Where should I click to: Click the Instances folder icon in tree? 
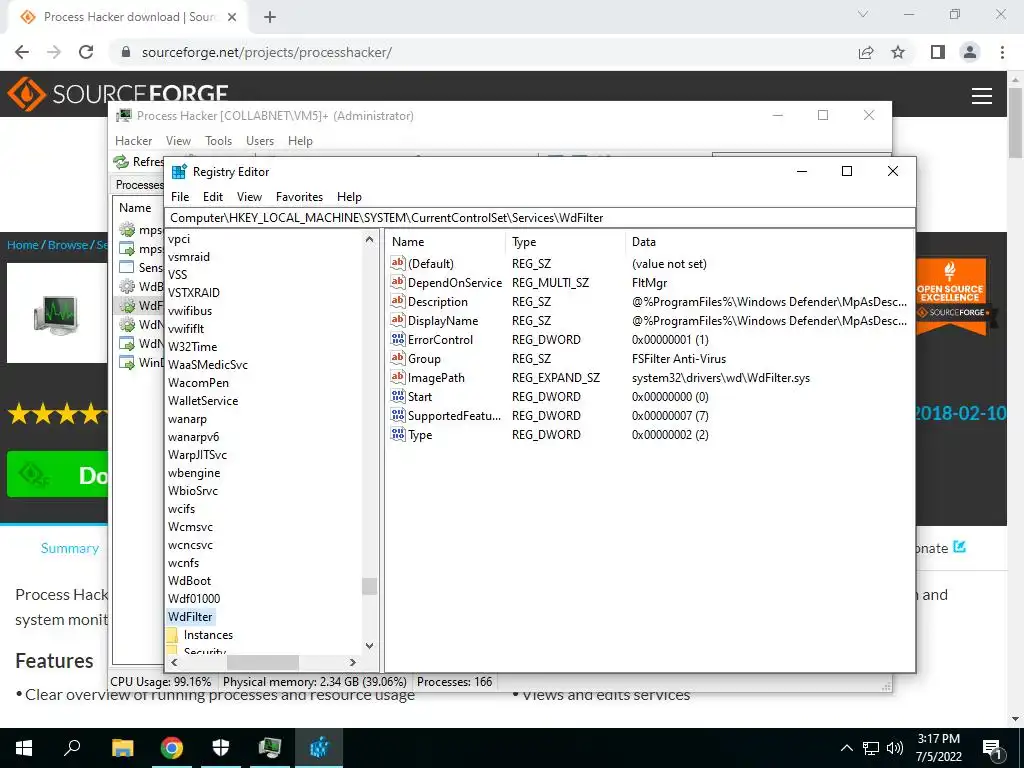(172, 635)
